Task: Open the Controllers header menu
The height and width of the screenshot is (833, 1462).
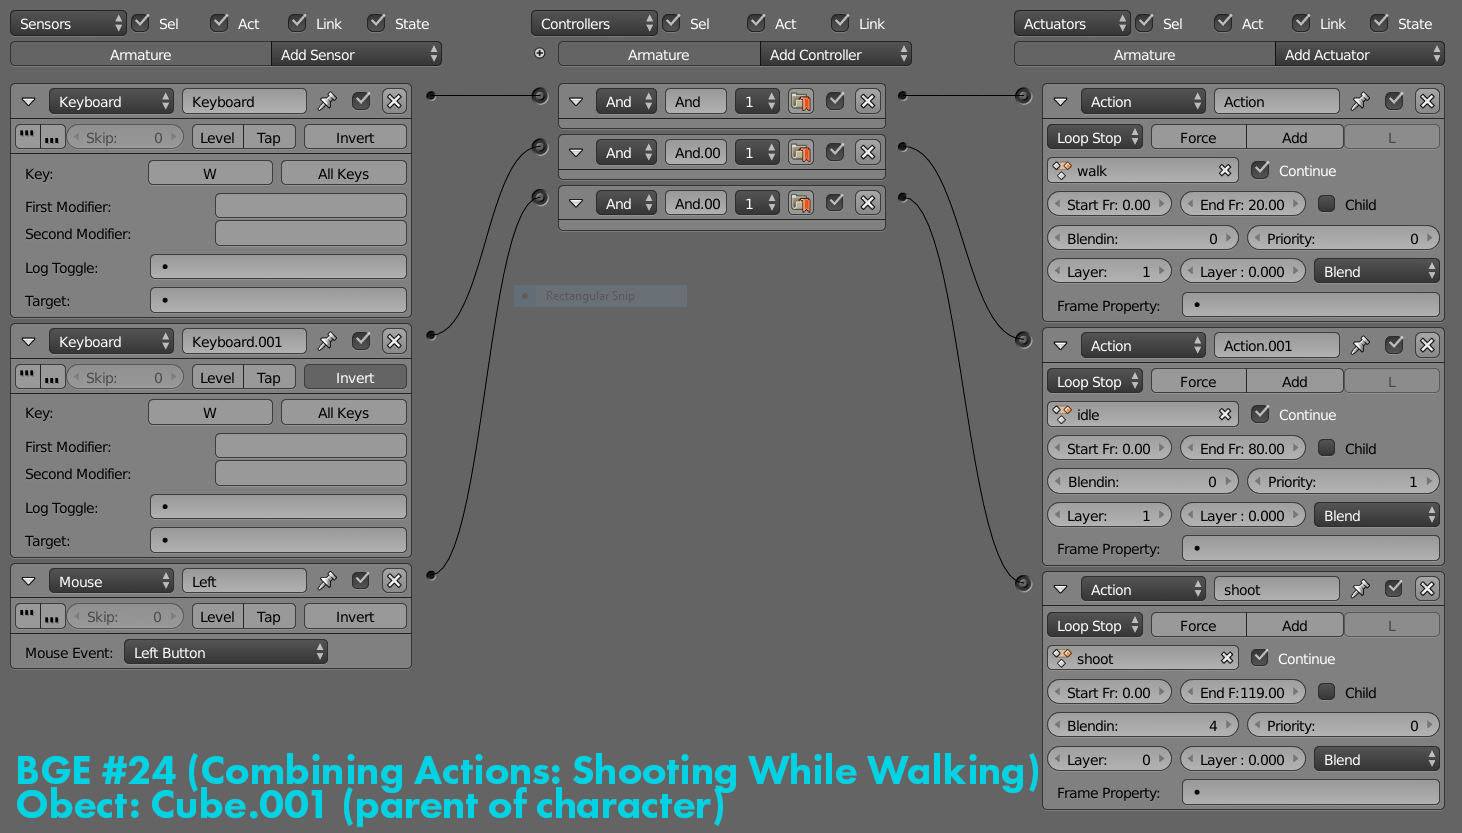Action: click(x=594, y=23)
